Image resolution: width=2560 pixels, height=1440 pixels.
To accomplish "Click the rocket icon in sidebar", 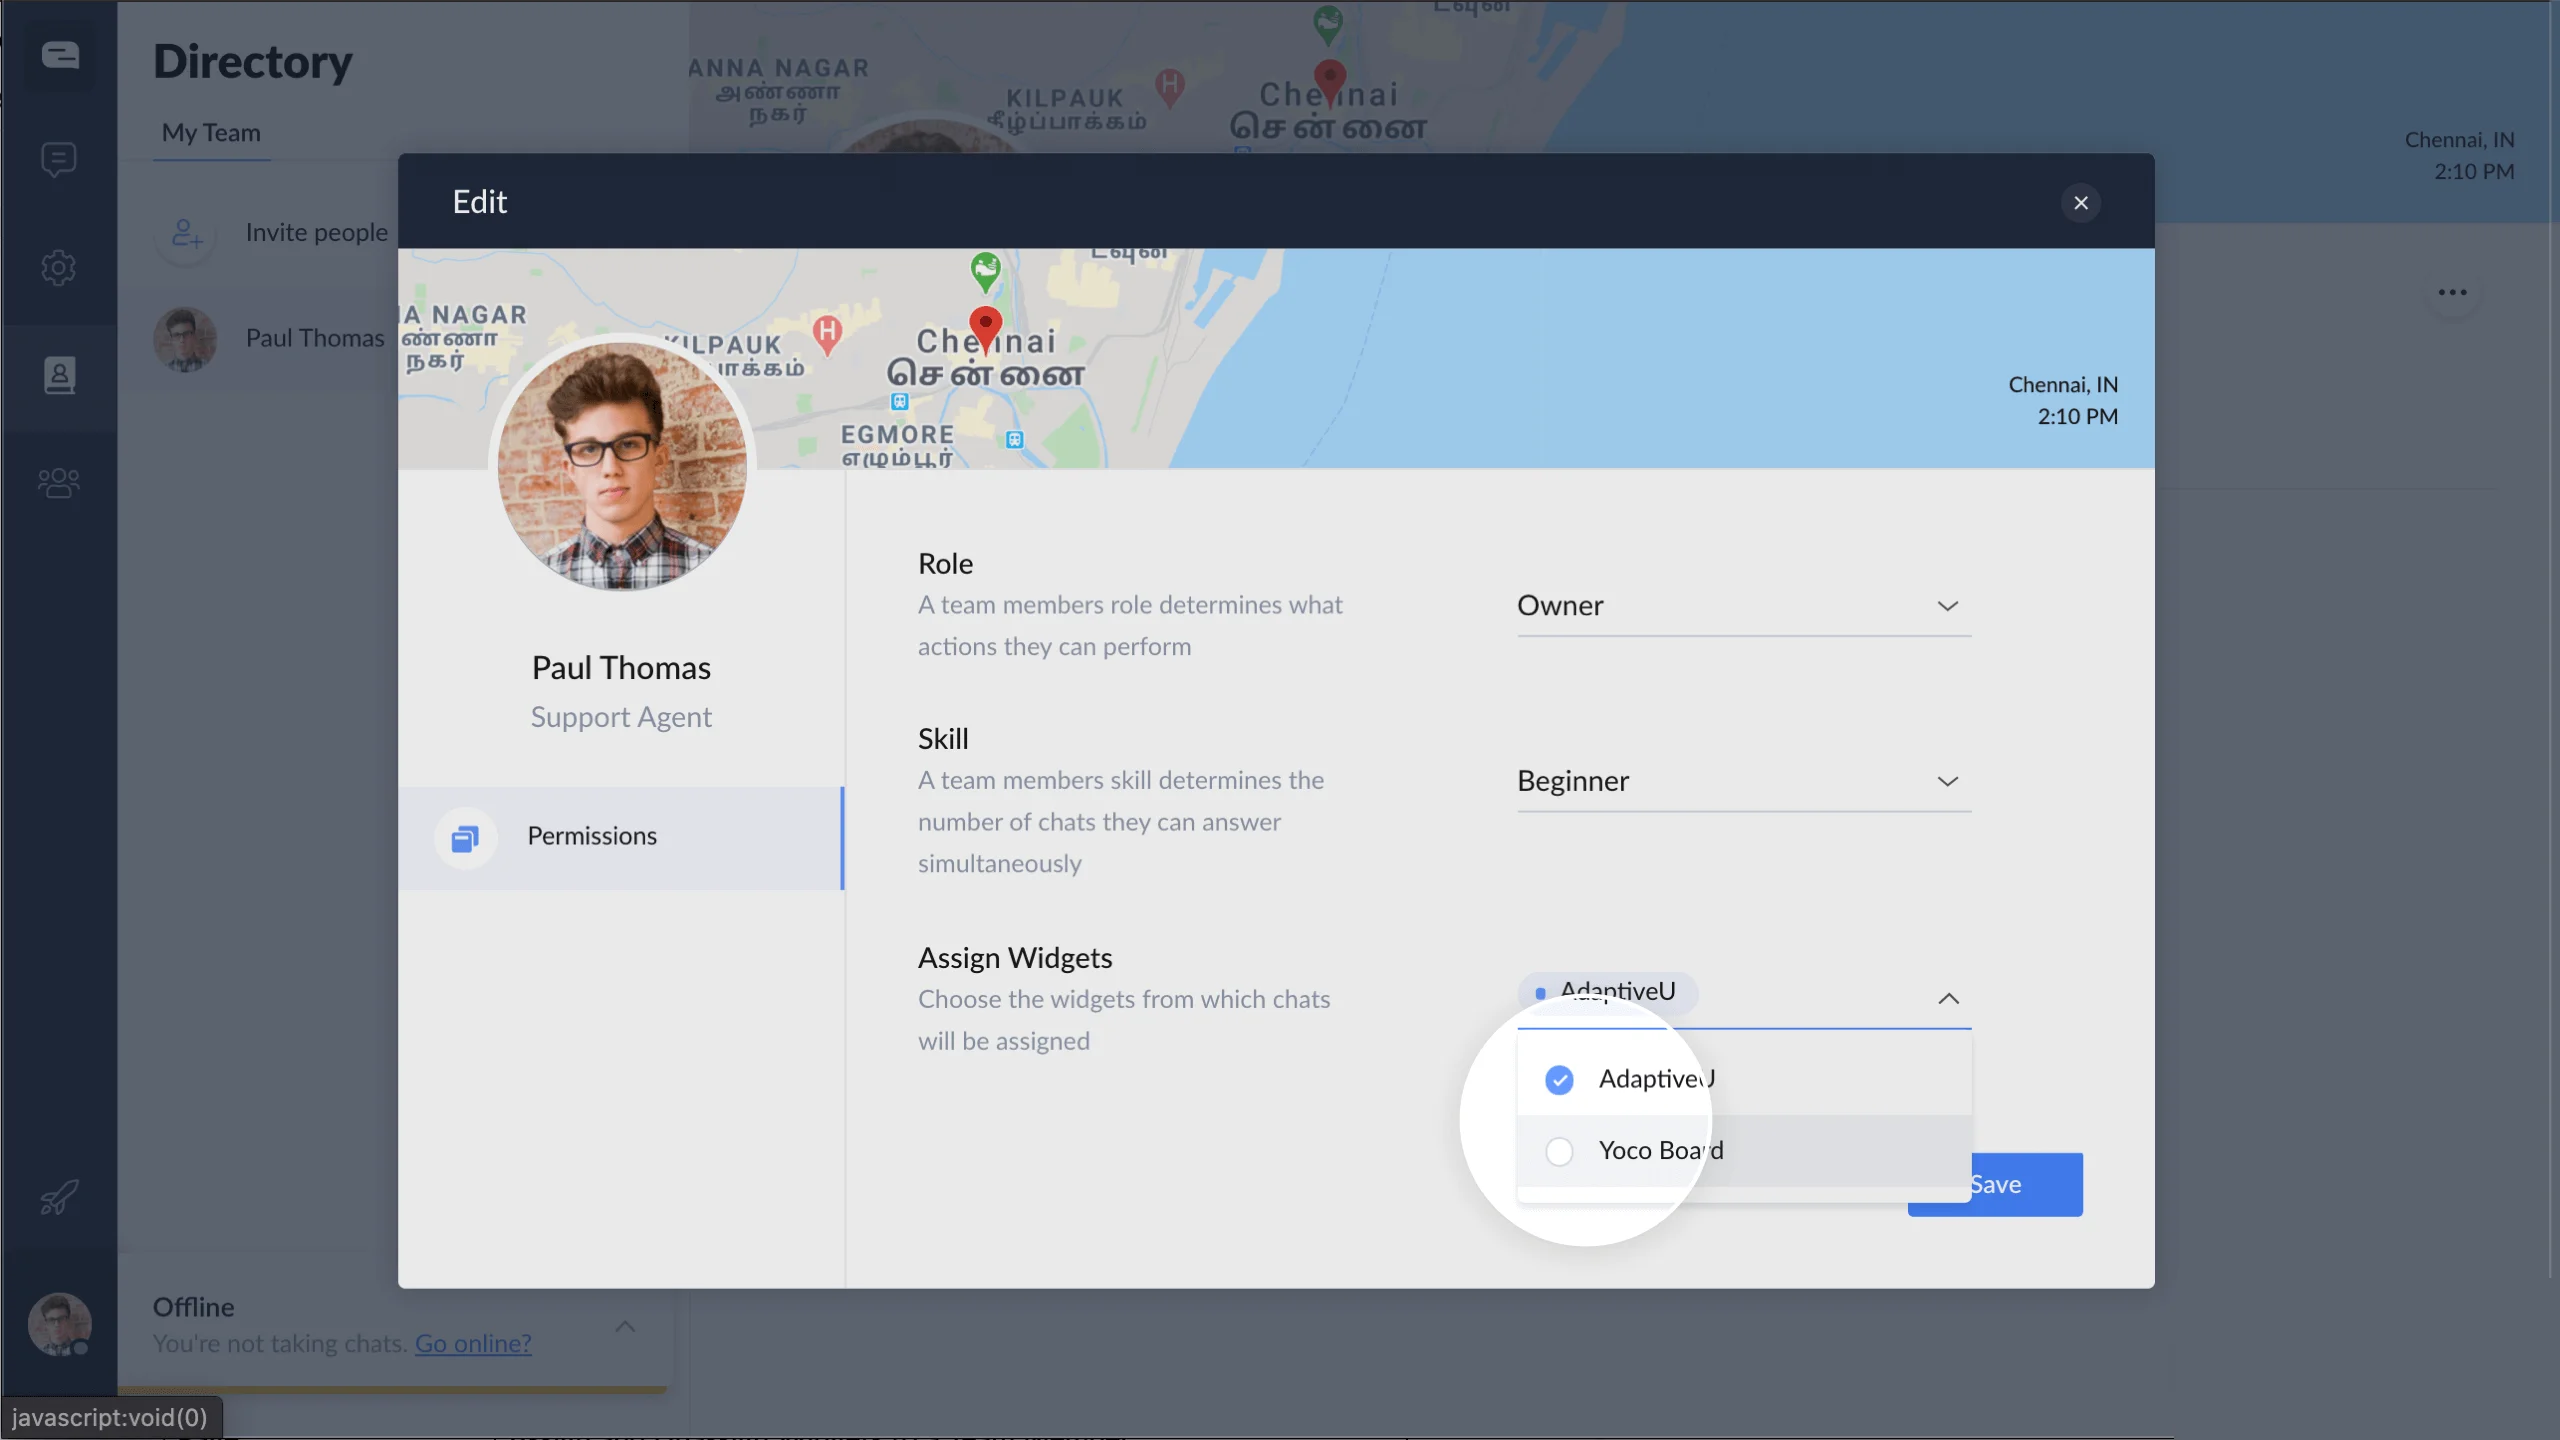I will pos(59,1197).
